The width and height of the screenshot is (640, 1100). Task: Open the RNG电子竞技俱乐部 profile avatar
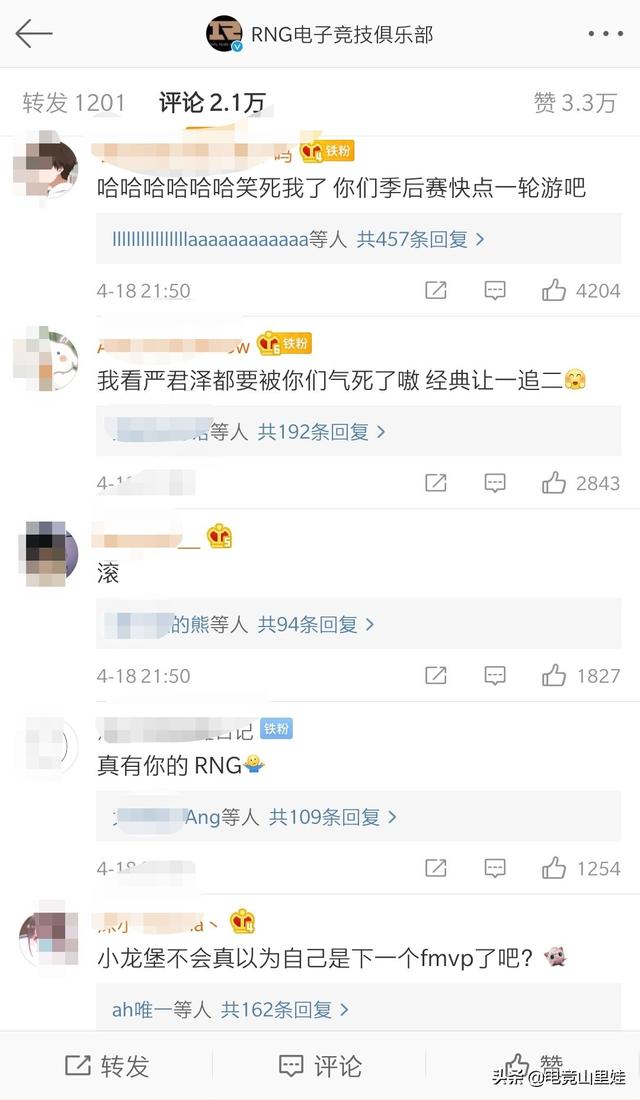coord(224,34)
